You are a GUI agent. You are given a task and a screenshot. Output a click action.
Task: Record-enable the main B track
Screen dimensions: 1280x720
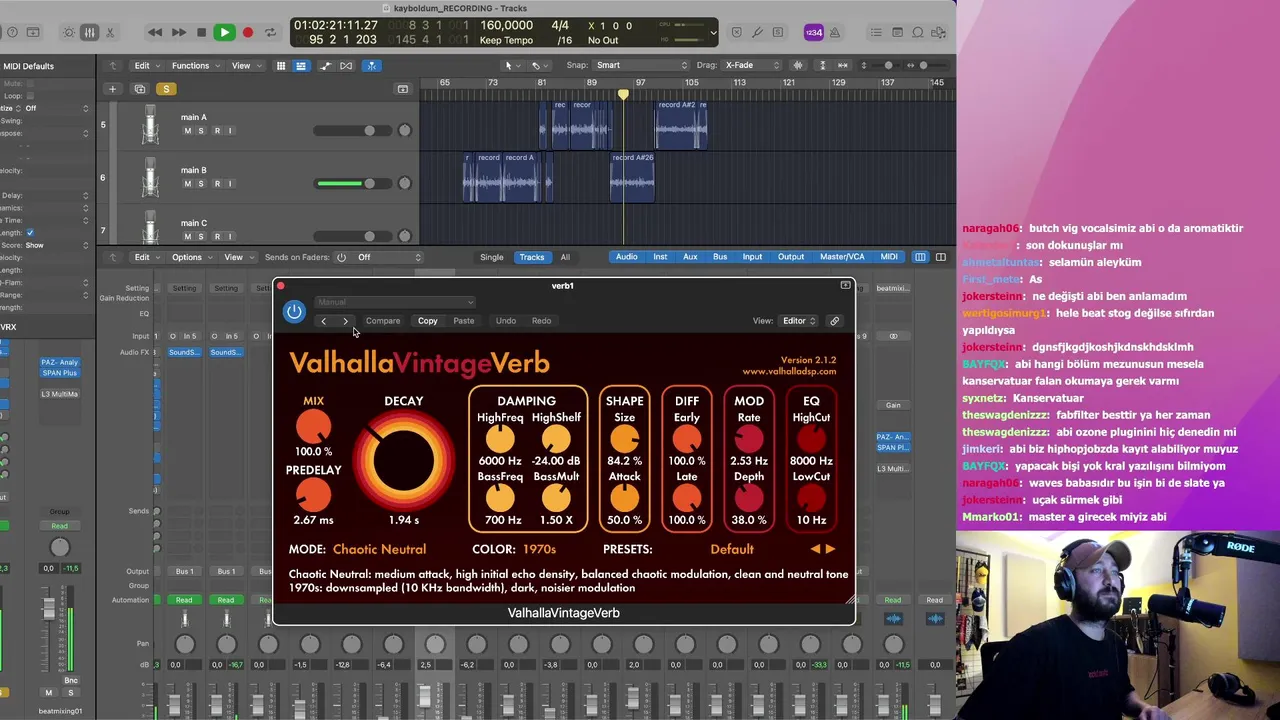pos(215,184)
